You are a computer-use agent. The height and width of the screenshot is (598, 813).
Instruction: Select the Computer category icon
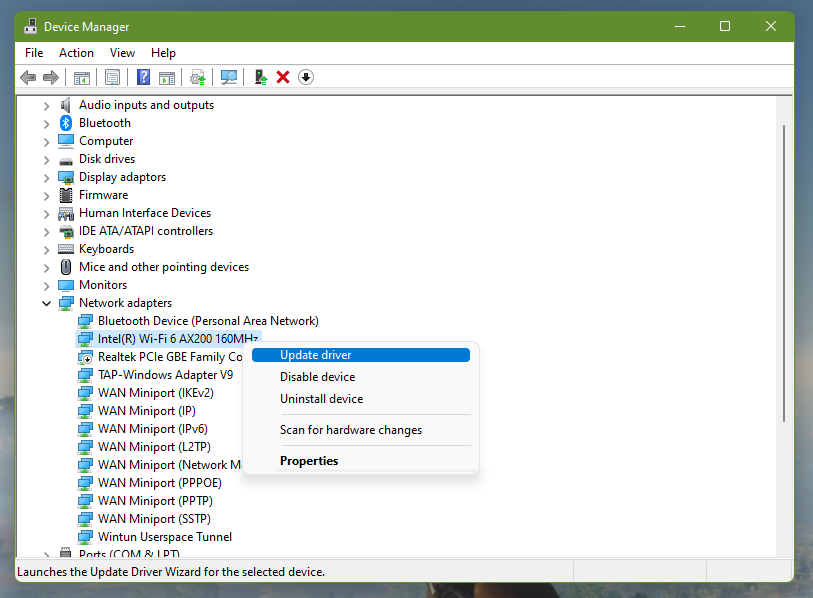point(66,141)
